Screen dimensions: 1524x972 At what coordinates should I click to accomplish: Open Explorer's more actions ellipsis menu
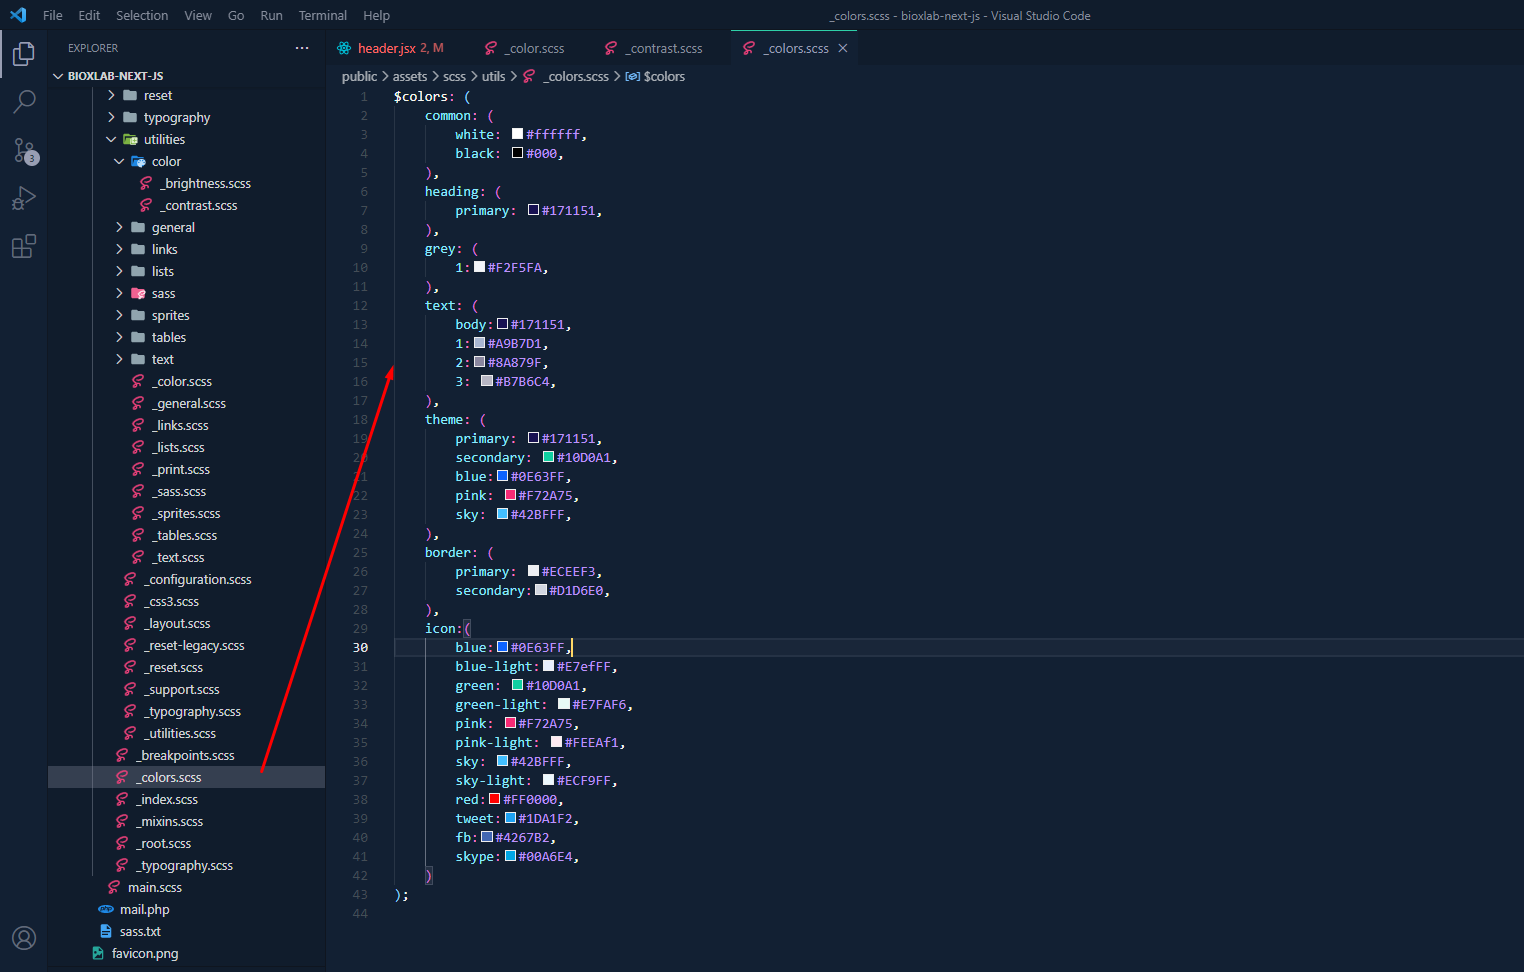click(x=302, y=48)
